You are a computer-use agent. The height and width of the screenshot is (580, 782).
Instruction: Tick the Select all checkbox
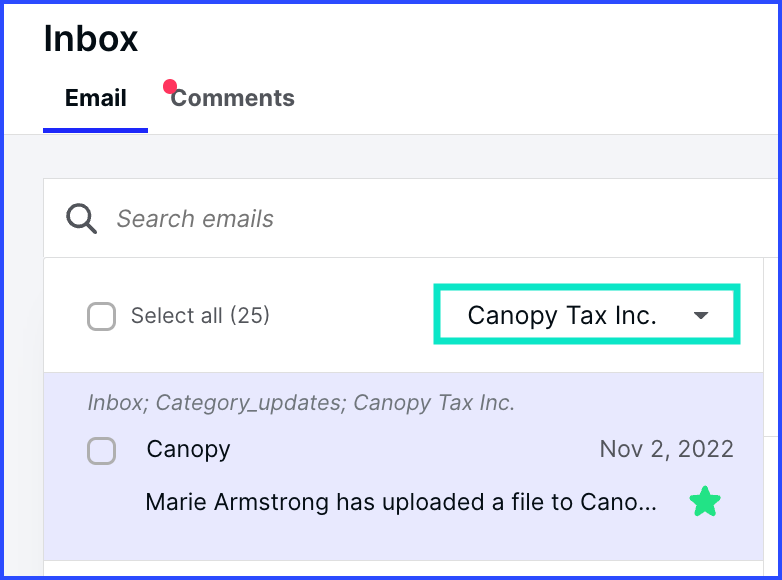(x=101, y=316)
